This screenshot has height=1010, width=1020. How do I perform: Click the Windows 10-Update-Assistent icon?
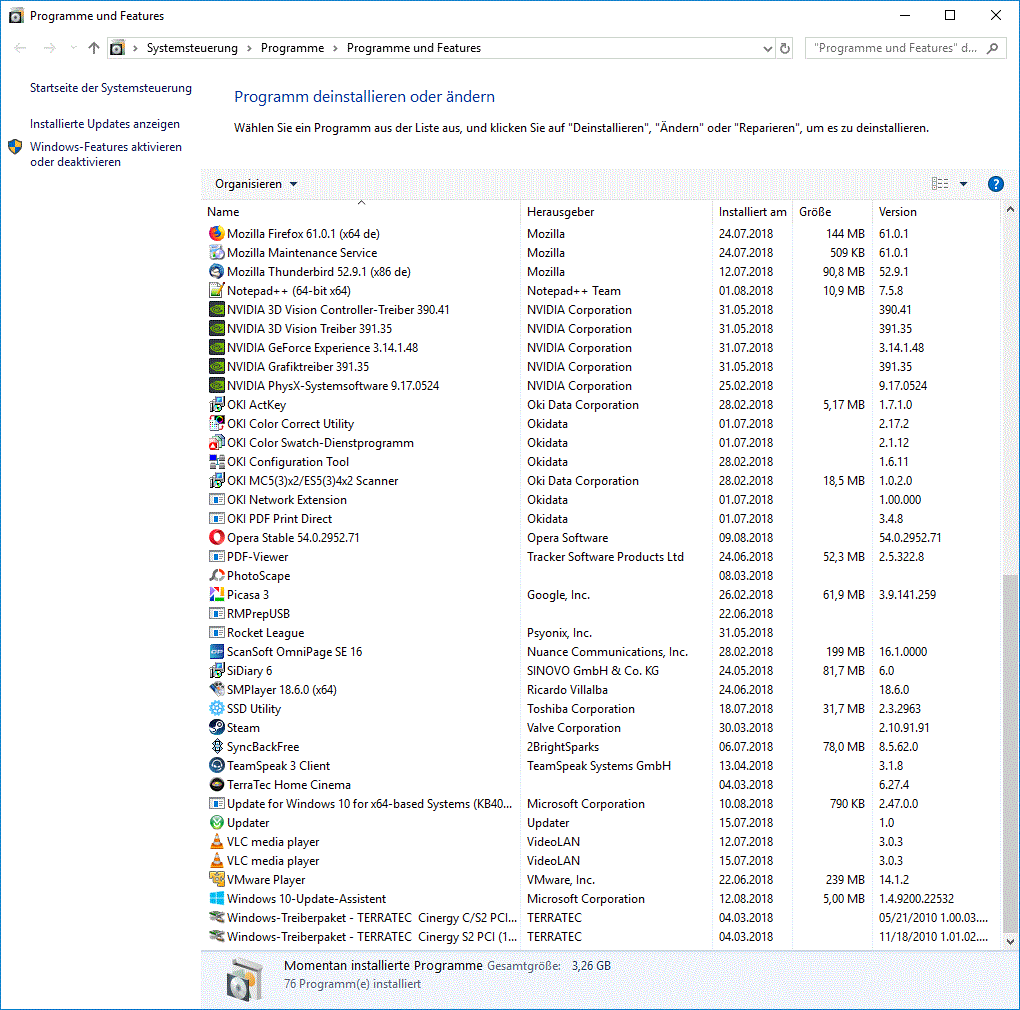(x=217, y=898)
